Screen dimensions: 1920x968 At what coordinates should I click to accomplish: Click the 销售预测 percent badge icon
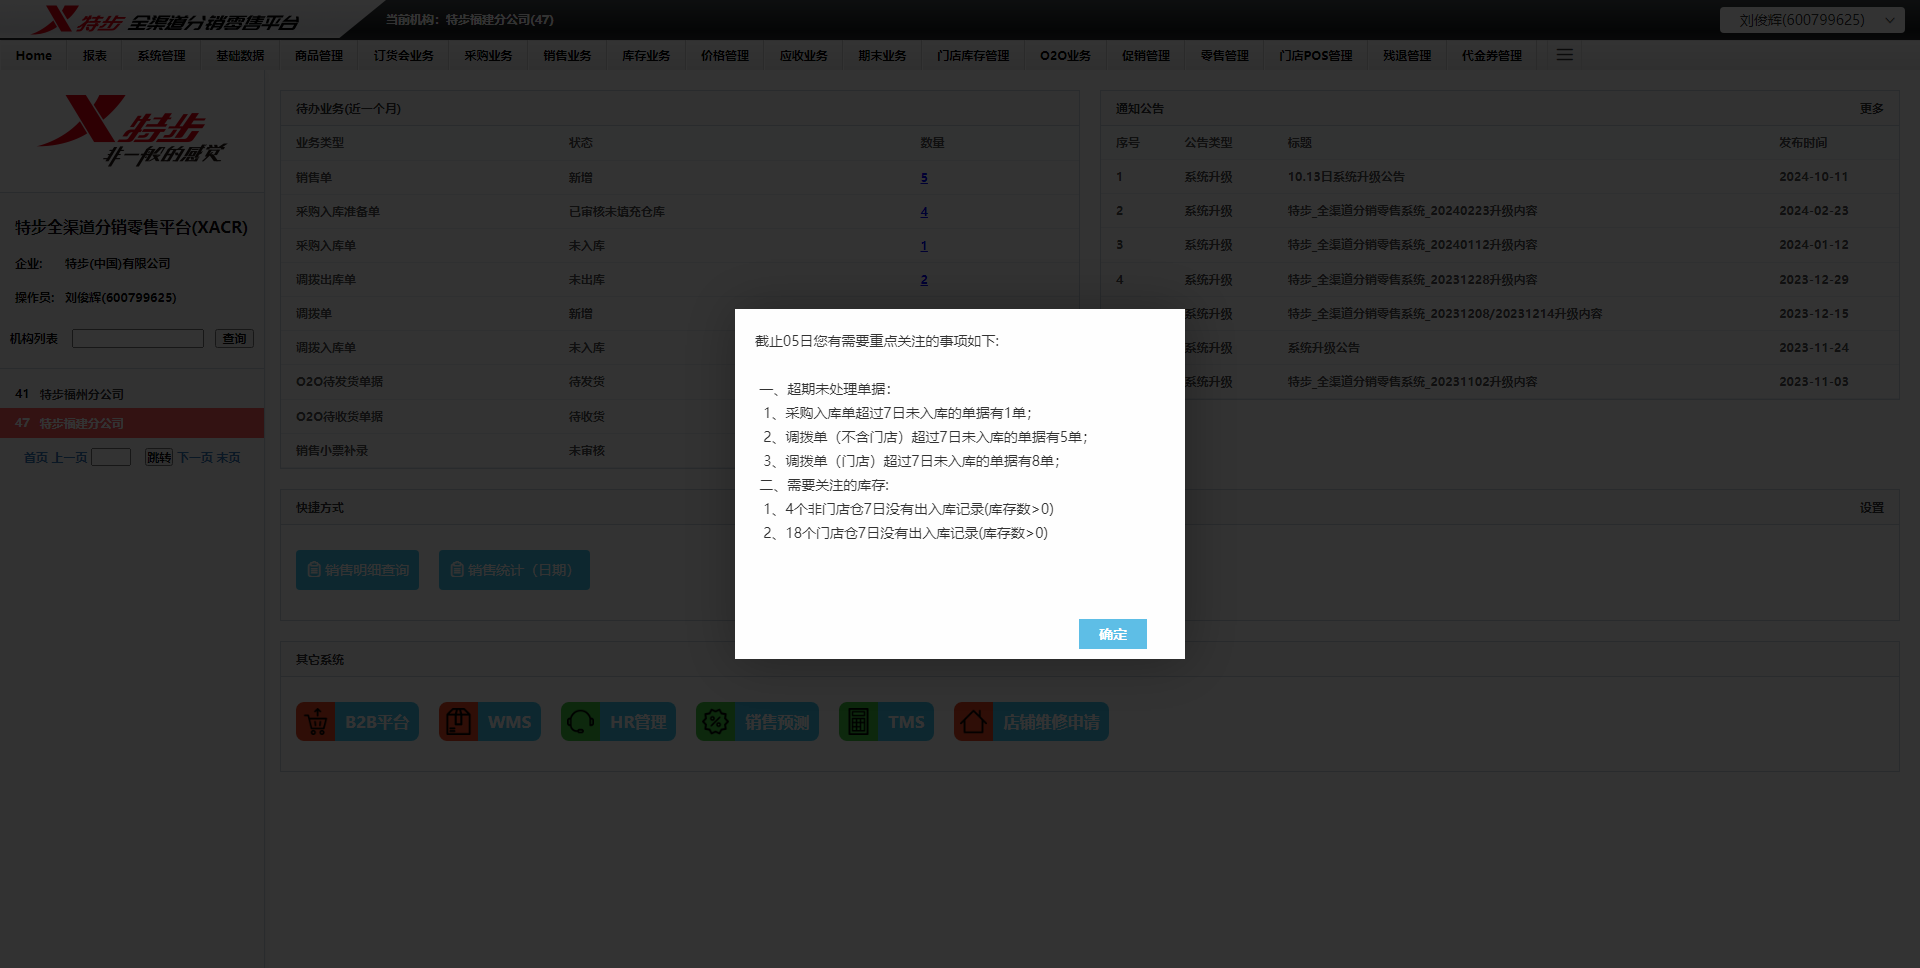[x=716, y=722]
